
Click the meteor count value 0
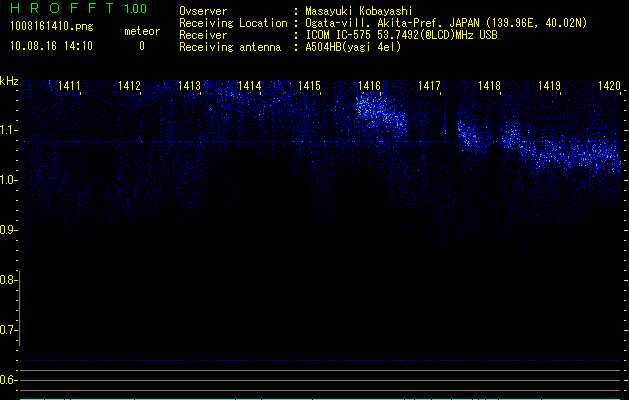pyautogui.click(x=142, y=46)
